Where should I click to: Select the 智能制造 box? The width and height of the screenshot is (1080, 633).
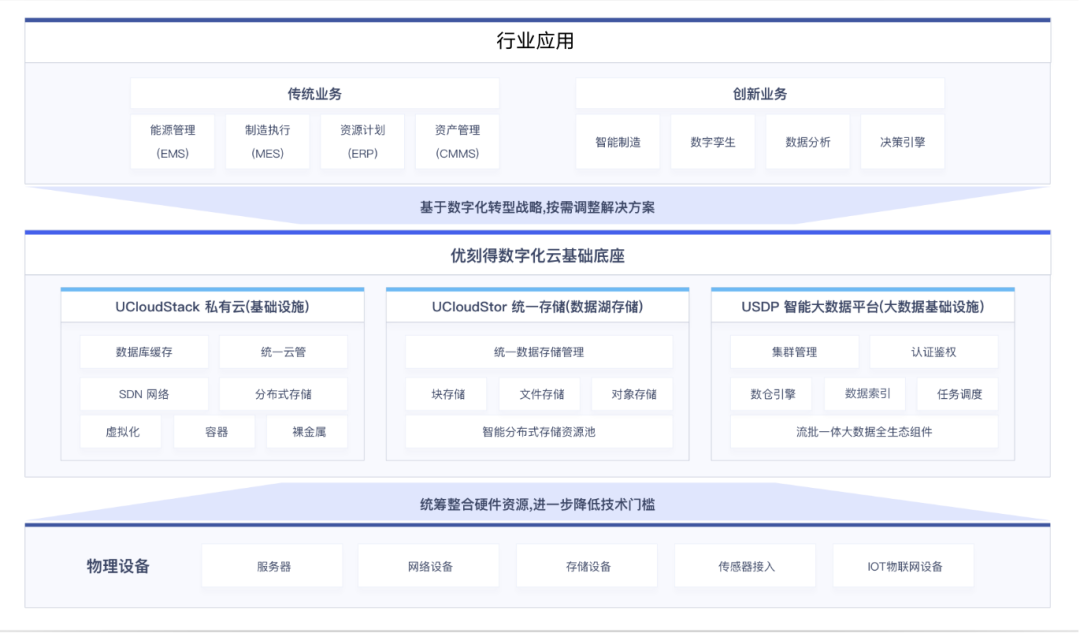[618, 142]
